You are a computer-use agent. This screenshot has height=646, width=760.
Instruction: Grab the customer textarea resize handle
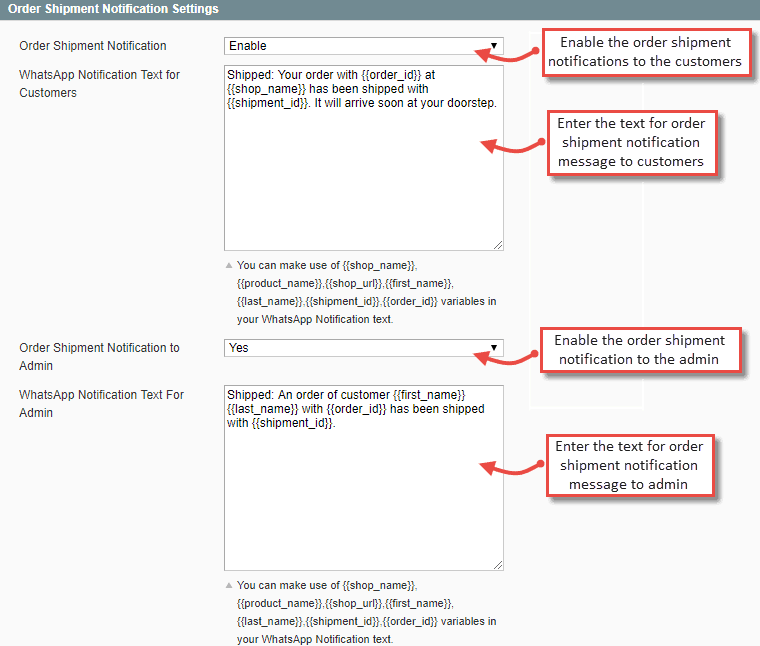coord(498,245)
